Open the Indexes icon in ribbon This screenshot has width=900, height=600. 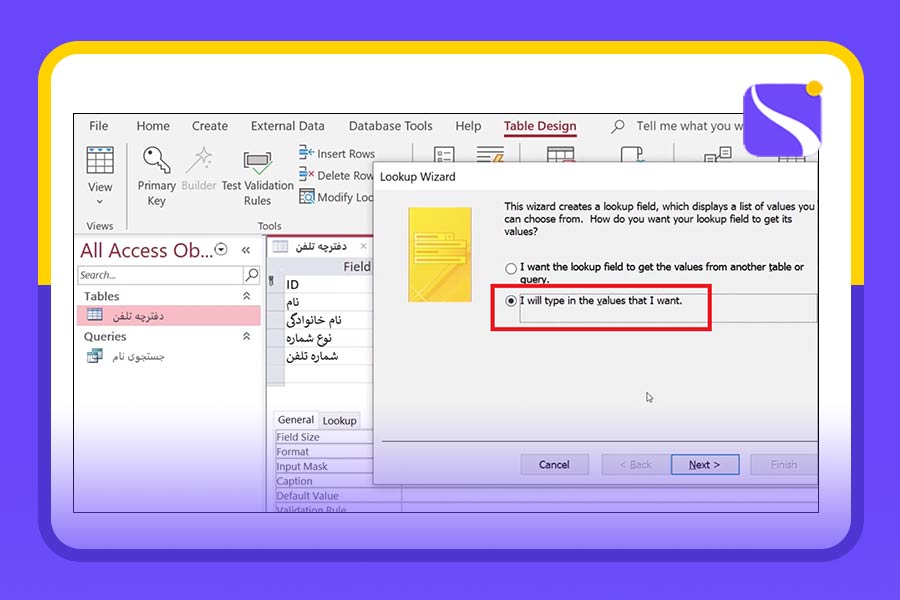point(490,154)
